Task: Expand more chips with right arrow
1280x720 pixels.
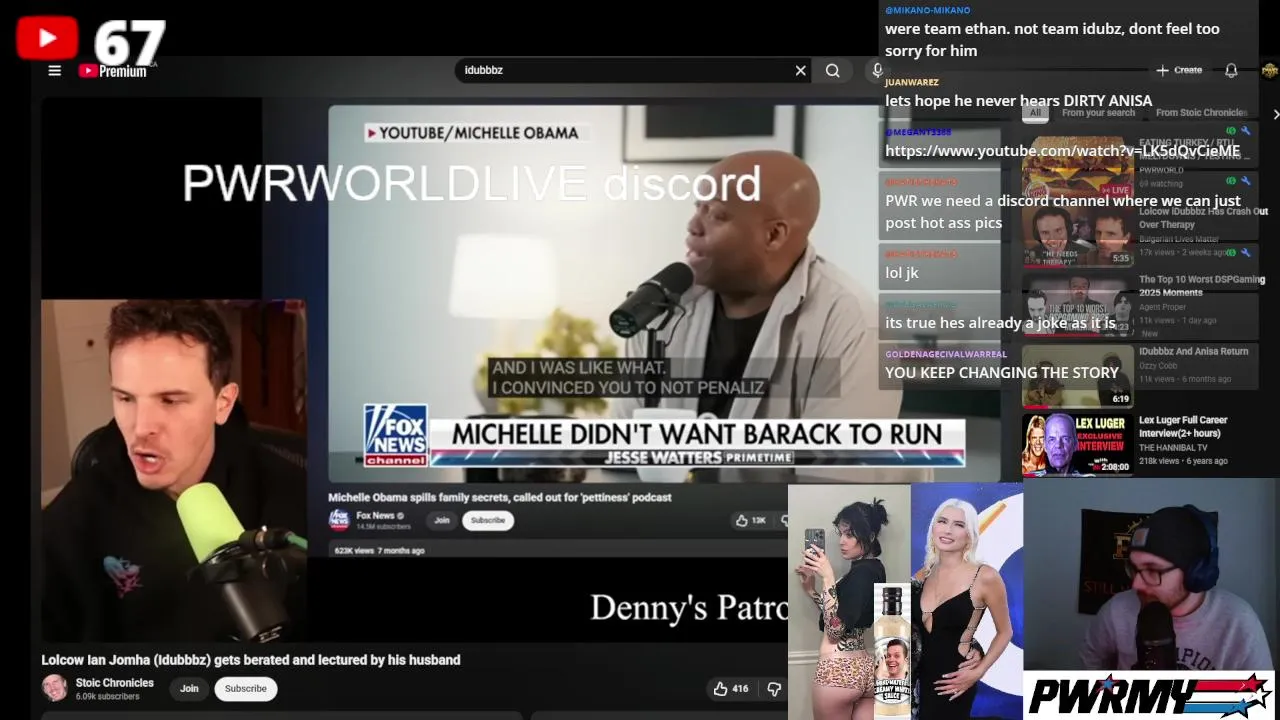Action: (x=1275, y=114)
